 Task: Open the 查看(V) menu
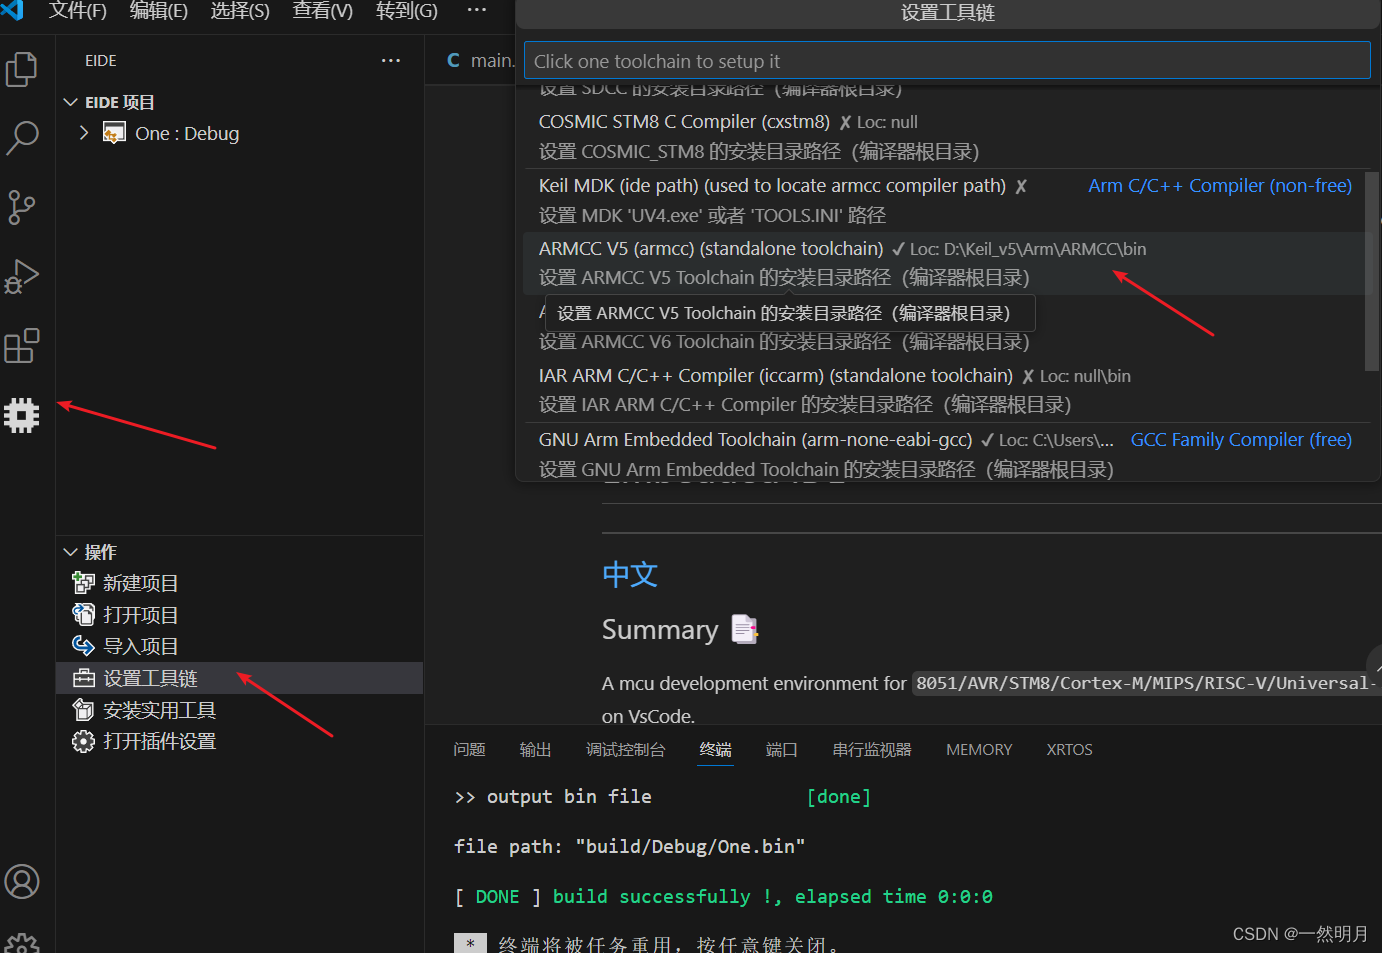(322, 11)
